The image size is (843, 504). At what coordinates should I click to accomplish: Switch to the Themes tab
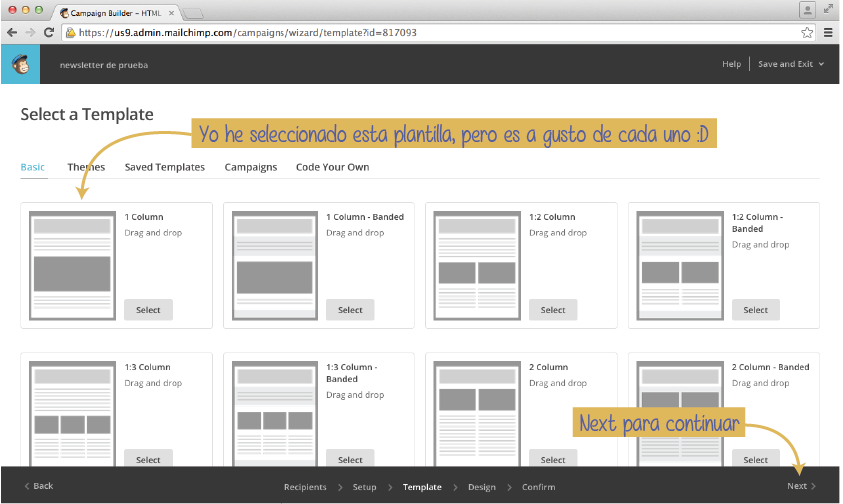point(86,167)
